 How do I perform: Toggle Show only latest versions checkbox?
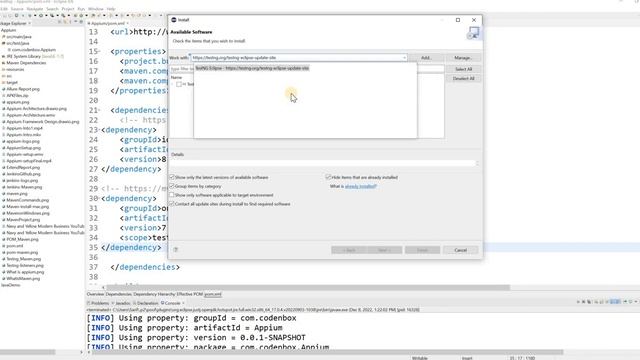click(172, 177)
